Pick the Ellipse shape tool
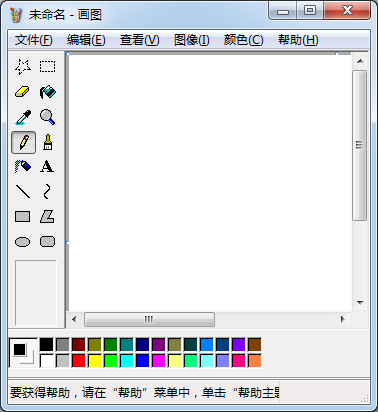This screenshot has width=378, height=412. click(23, 242)
